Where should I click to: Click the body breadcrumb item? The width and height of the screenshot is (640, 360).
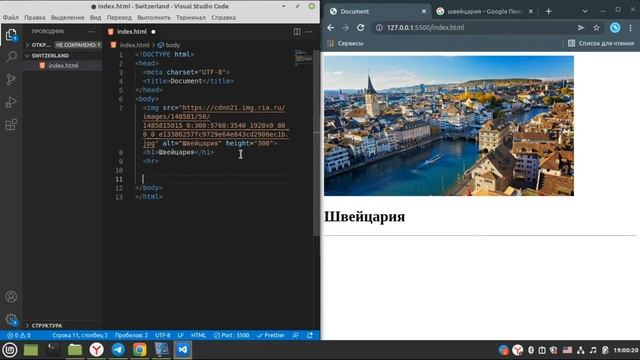[x=169, y=45]
